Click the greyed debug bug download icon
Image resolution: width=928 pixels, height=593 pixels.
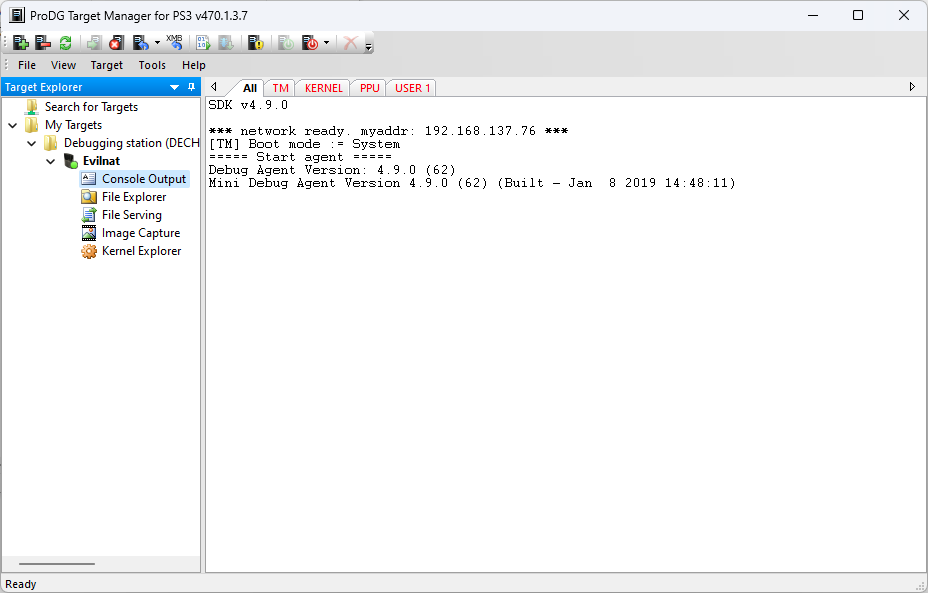tap(226, 43)
